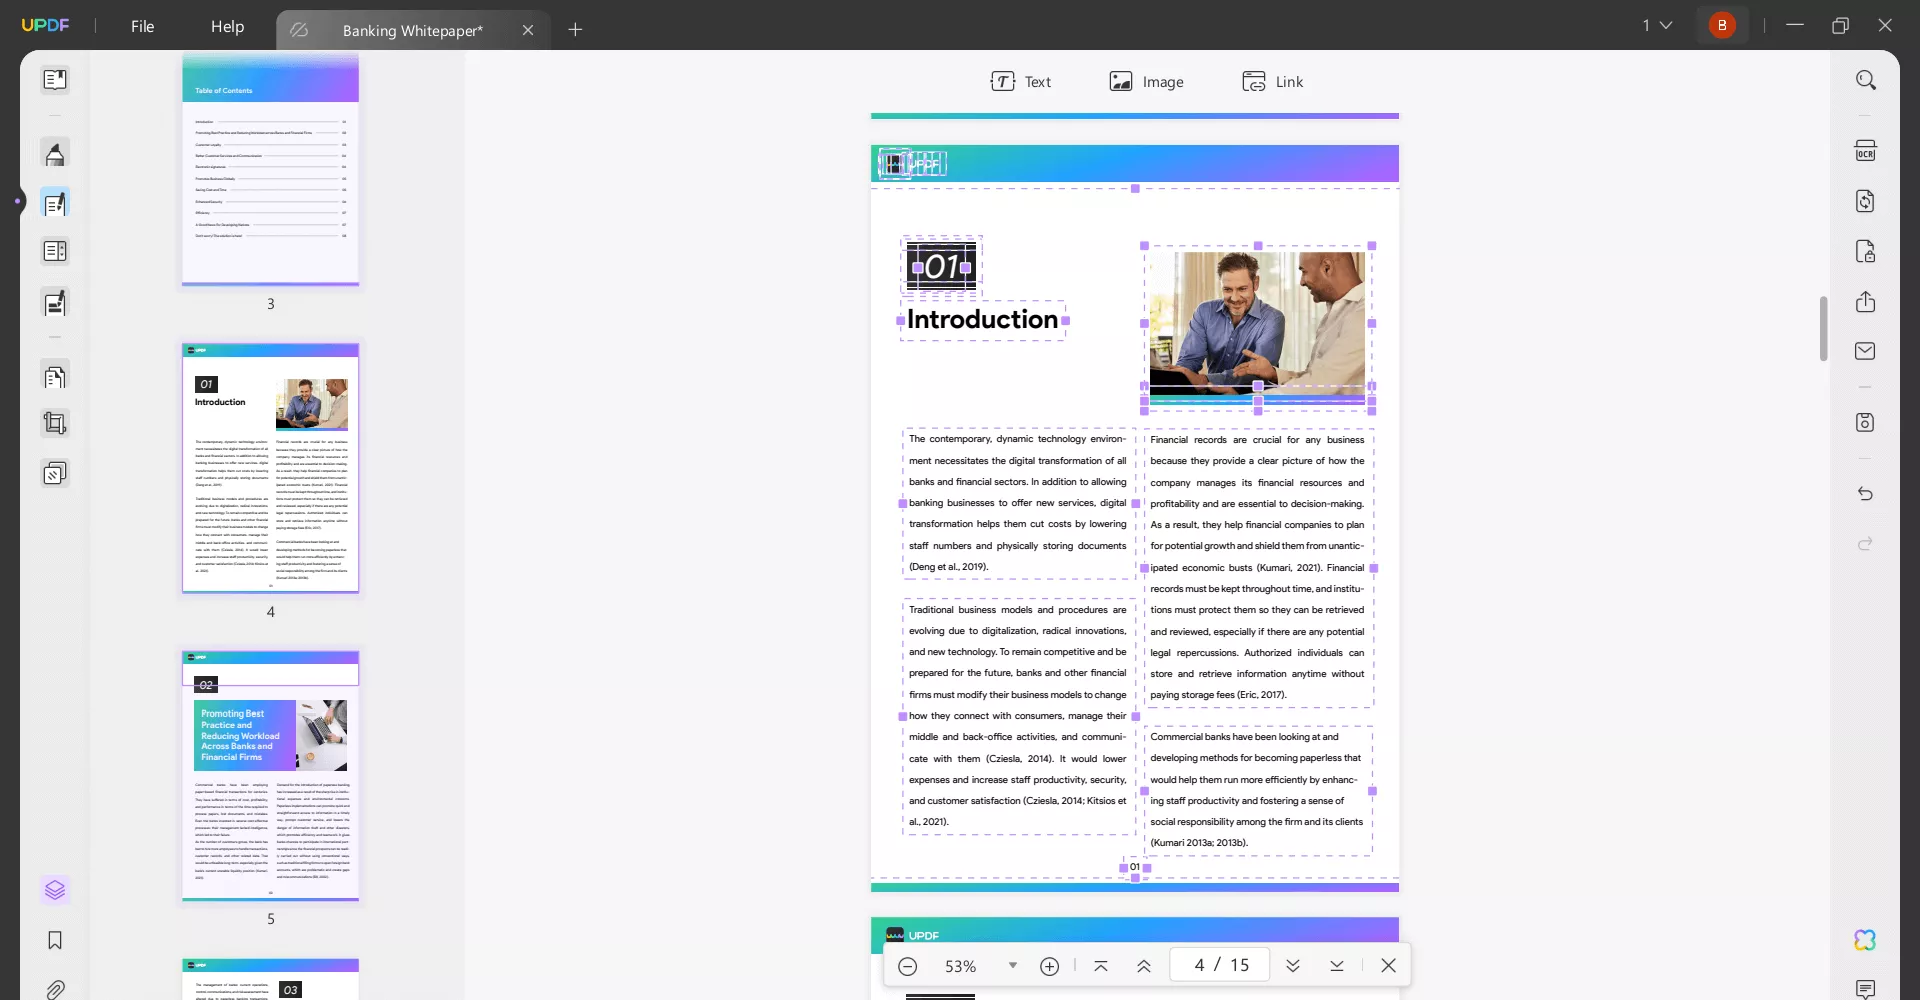The width and height of the screenshot is (1920, 1000).
Task: Open the window count dropdown arrow
Action: click(x=1666, y=26)
